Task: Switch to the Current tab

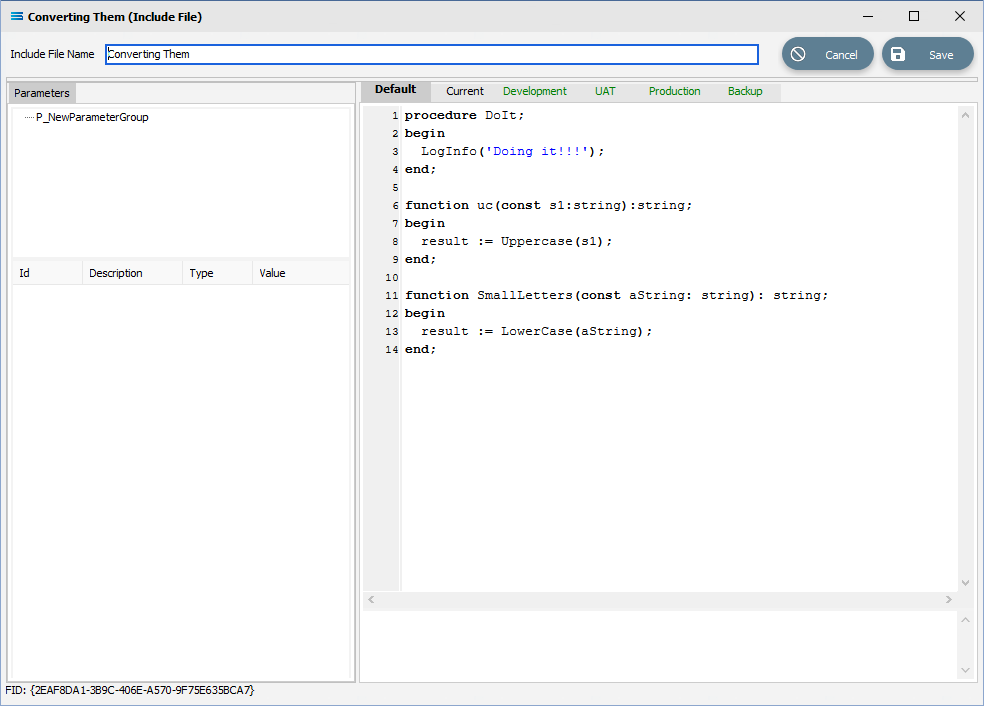Action: point(464,92)
